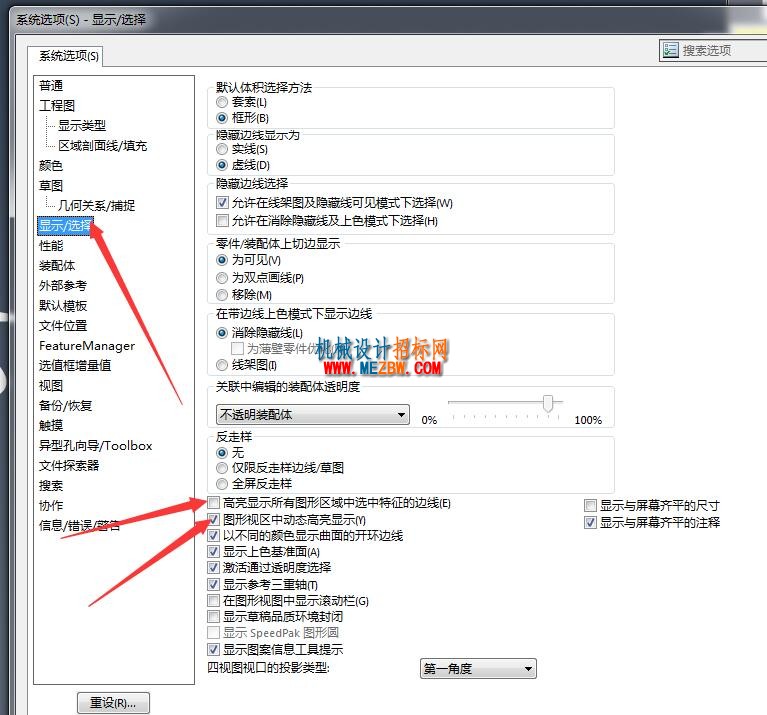Open the 备份/恢复 settings category

66,405
